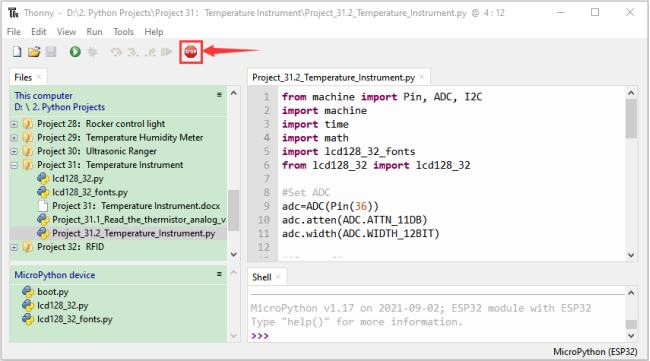This screenshot has height=361, width=650.
Task: Select Project 28: Rocker control light folder
Action: click(x=101, y=124)
